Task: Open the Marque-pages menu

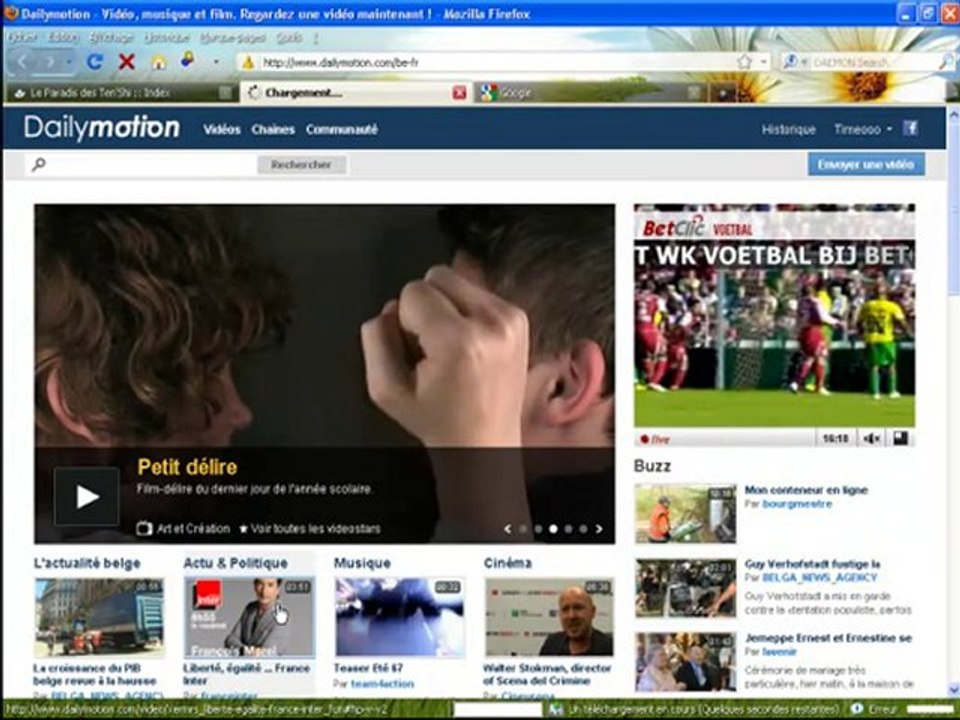Action: point(233,38)
